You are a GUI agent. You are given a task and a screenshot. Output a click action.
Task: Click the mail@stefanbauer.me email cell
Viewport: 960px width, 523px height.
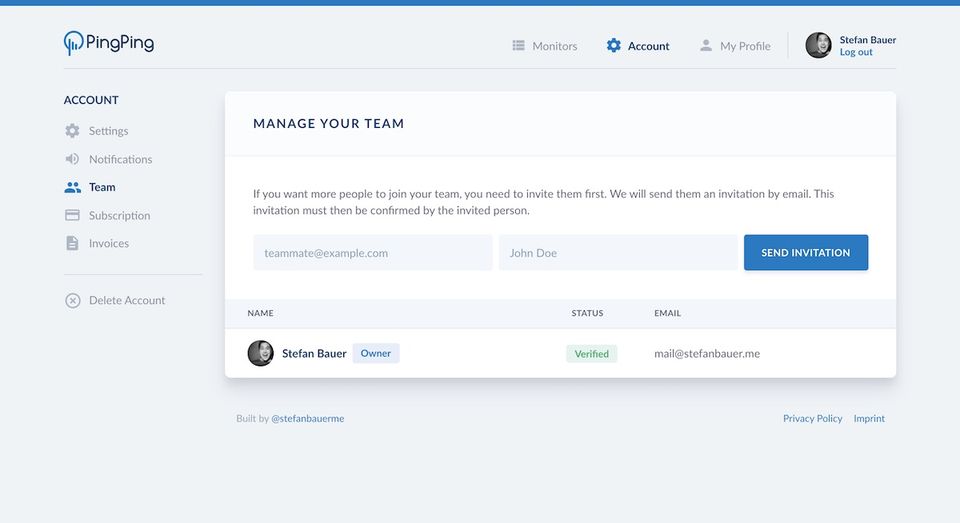[x=707, y=353]
